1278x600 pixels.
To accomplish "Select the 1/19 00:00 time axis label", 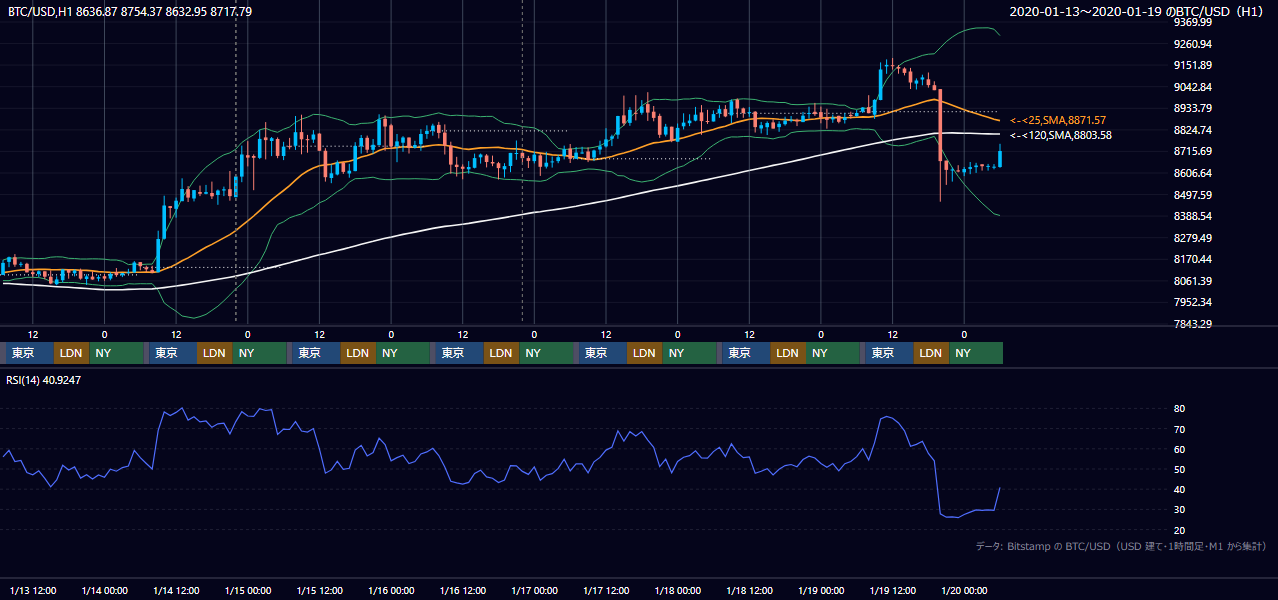I will click(821, 590).
